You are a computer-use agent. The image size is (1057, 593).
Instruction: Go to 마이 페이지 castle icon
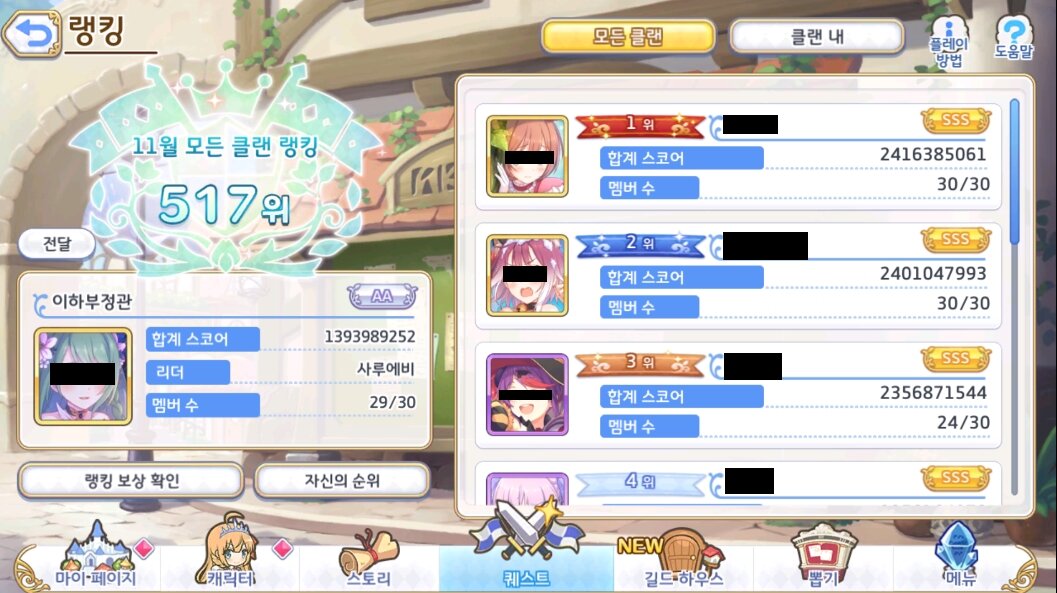pyautogui.click(x=96, y=555)
